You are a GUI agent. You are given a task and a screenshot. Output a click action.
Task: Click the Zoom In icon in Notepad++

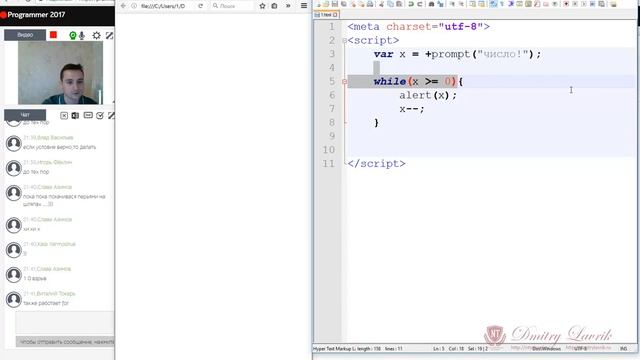tap(452, 4)
